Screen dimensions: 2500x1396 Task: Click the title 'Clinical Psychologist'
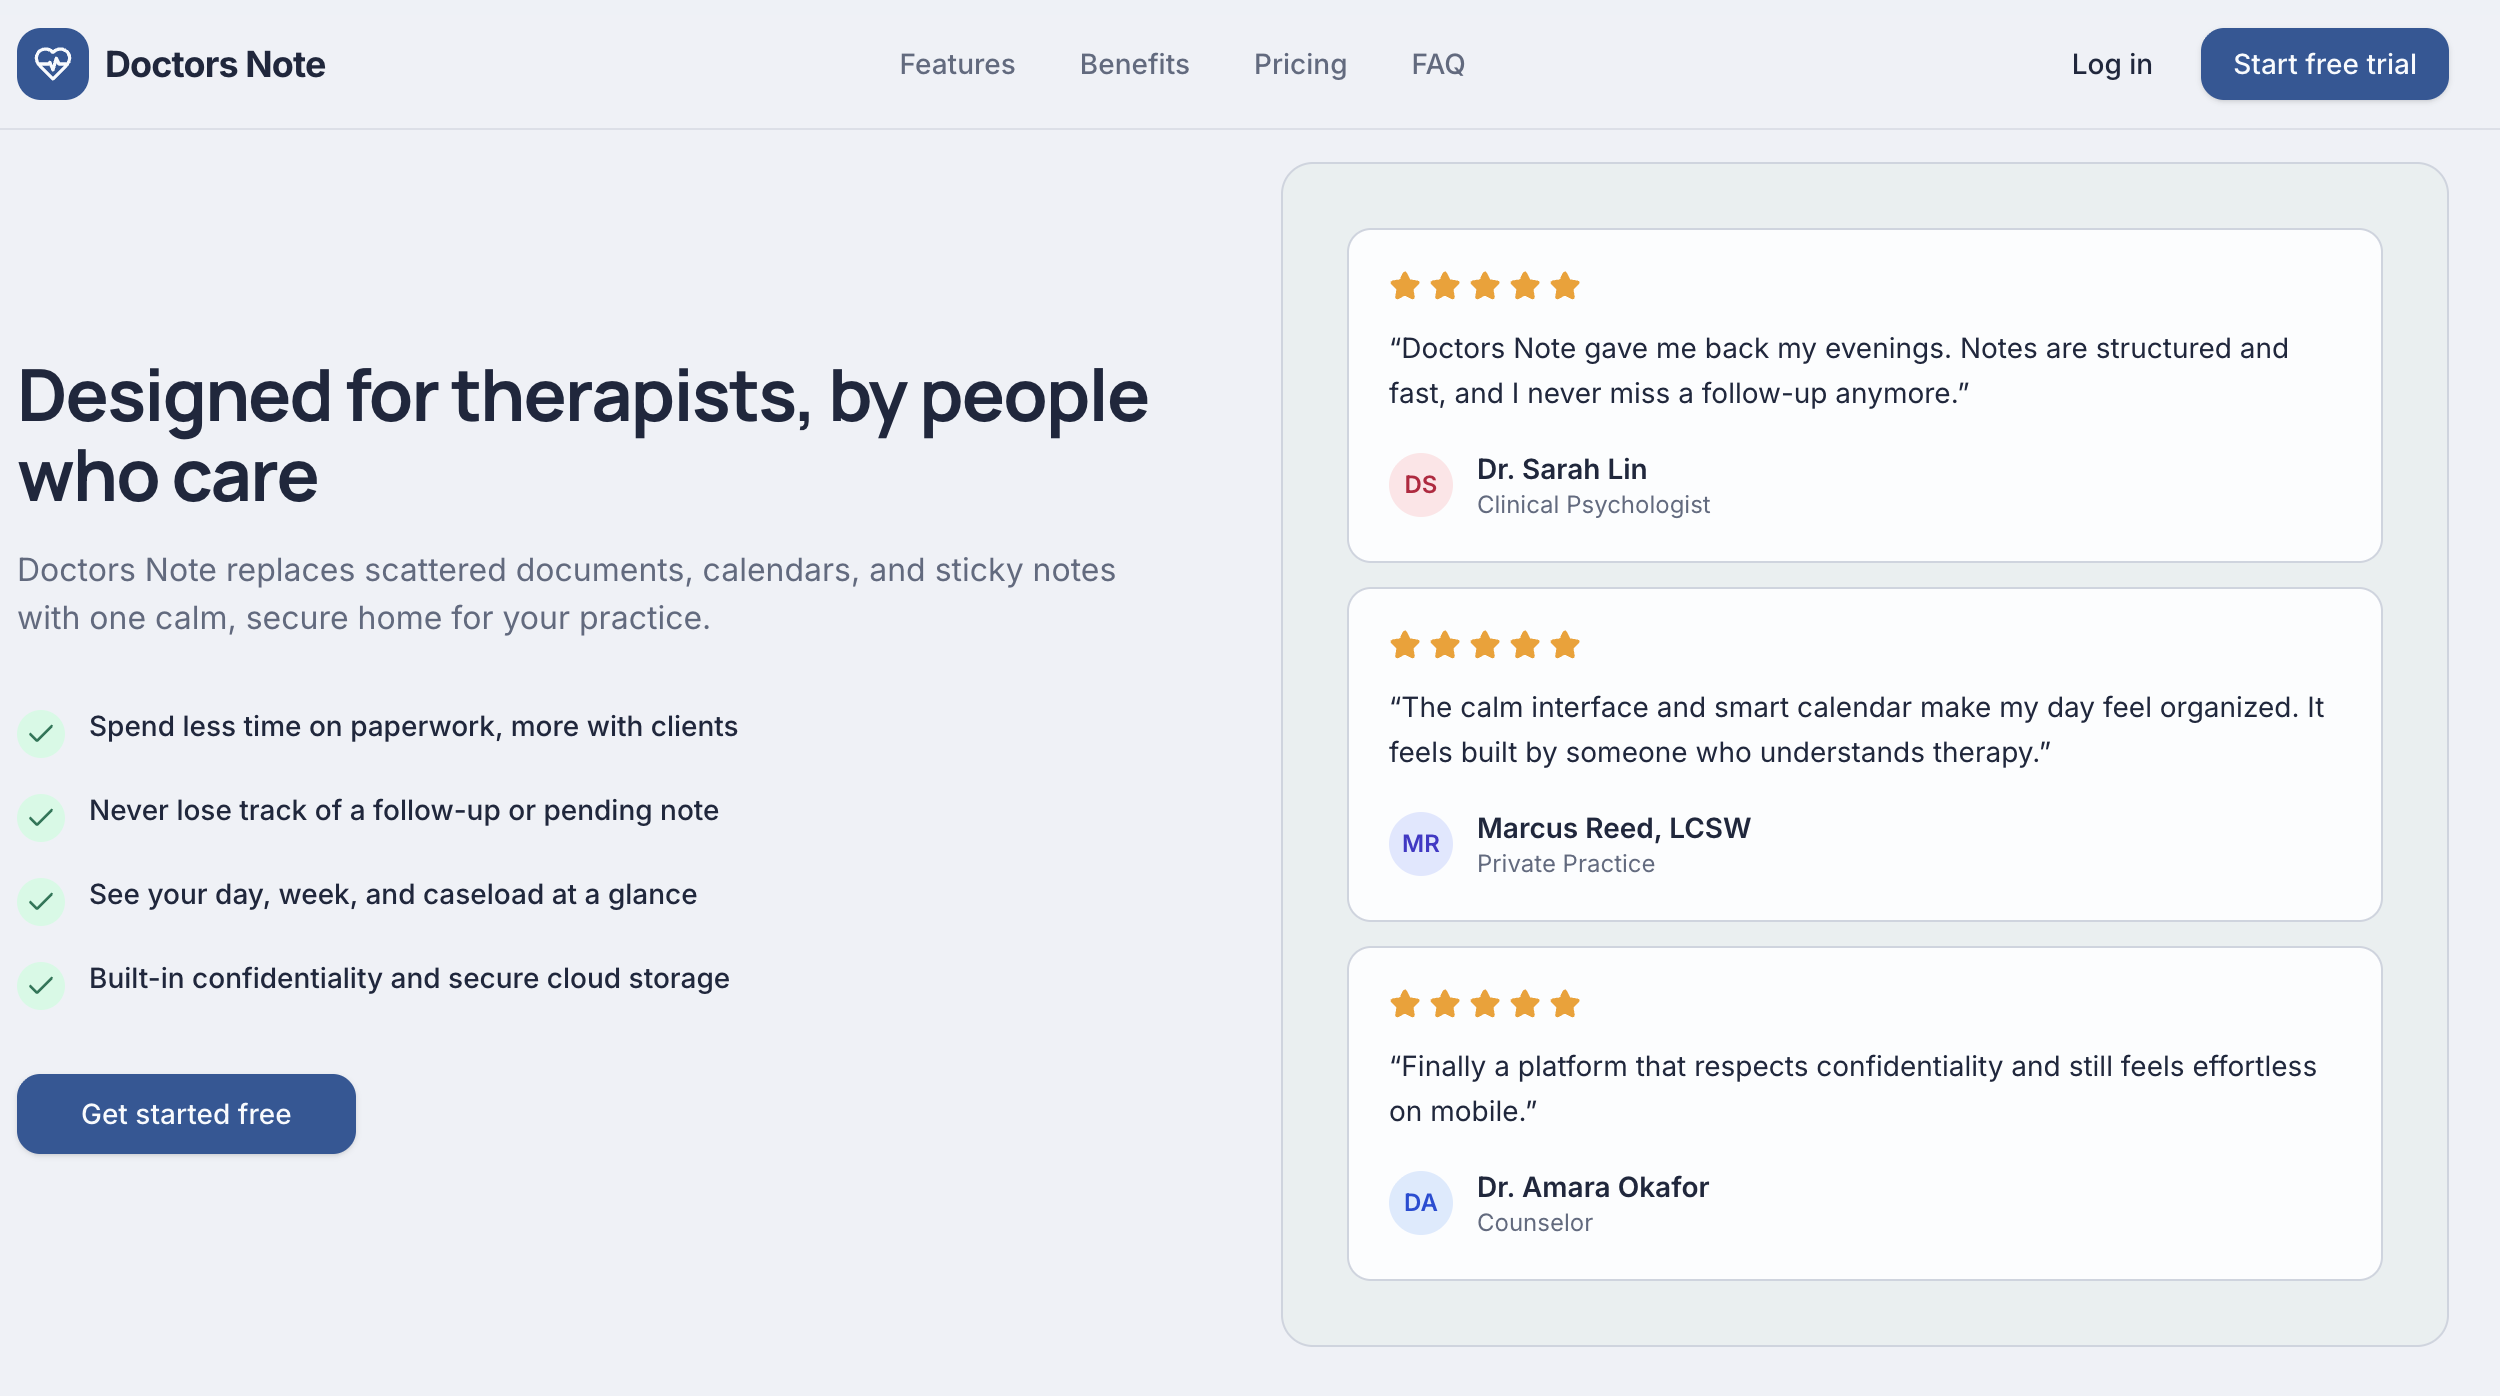point(1593,505)
